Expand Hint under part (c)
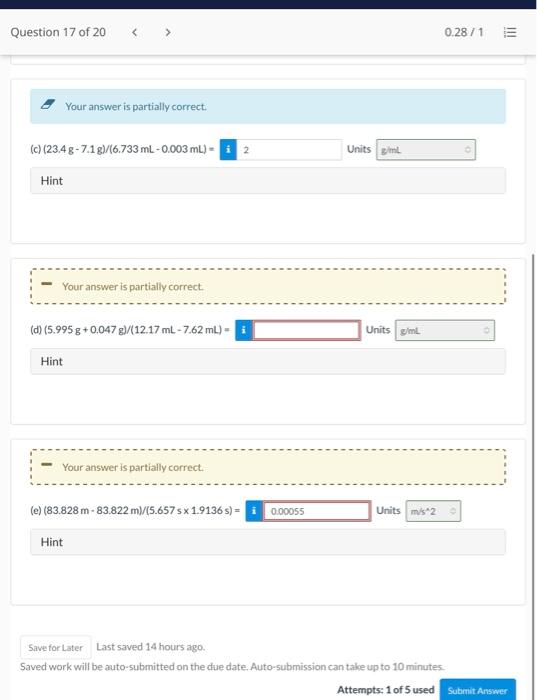The image size is (537, 700). pos(268,180)
